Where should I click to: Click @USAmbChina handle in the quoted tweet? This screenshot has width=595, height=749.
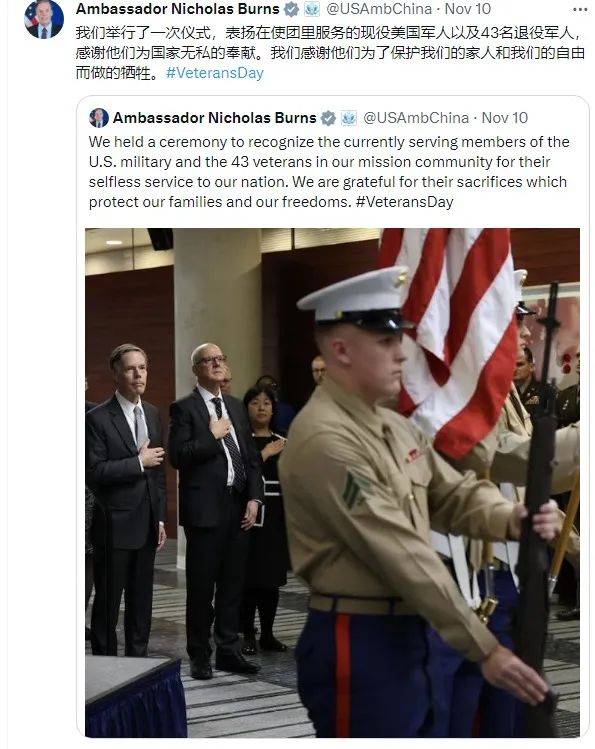coord(416,118)
